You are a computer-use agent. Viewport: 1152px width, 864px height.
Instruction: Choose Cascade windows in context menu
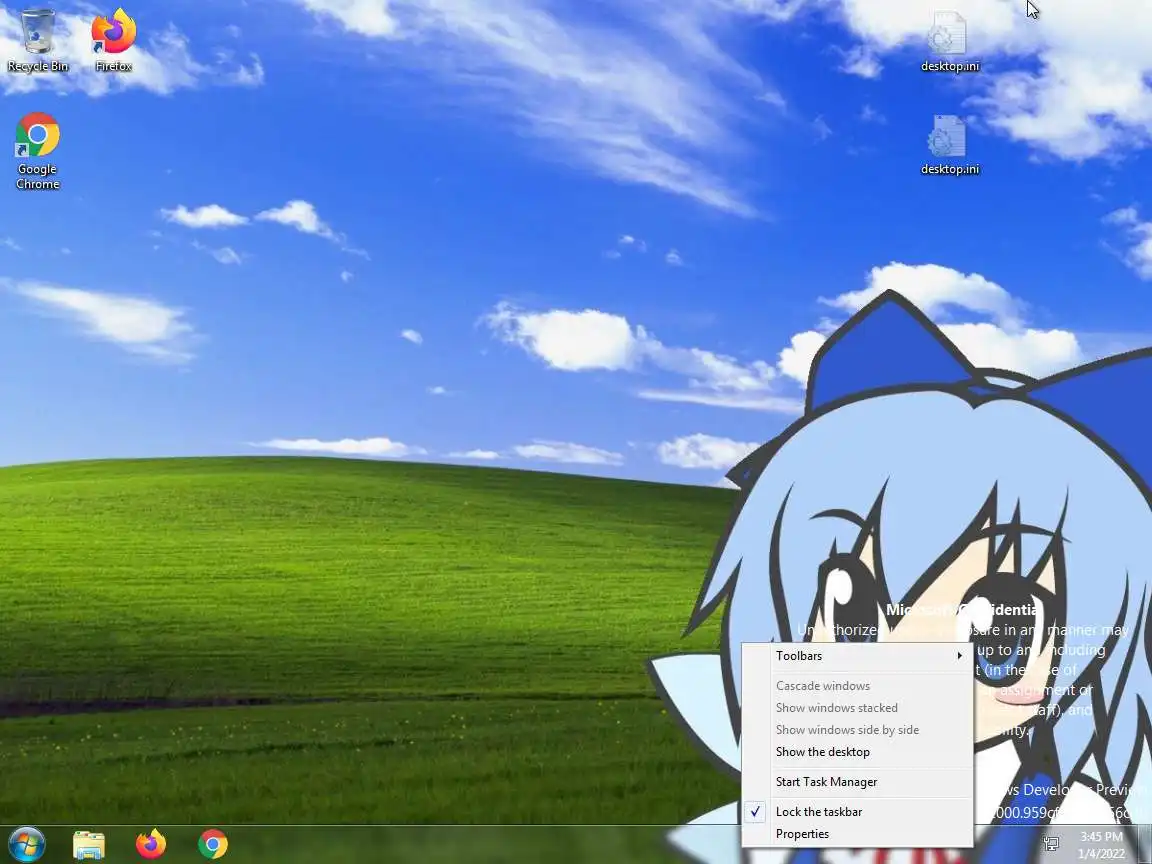coord(857,685)
